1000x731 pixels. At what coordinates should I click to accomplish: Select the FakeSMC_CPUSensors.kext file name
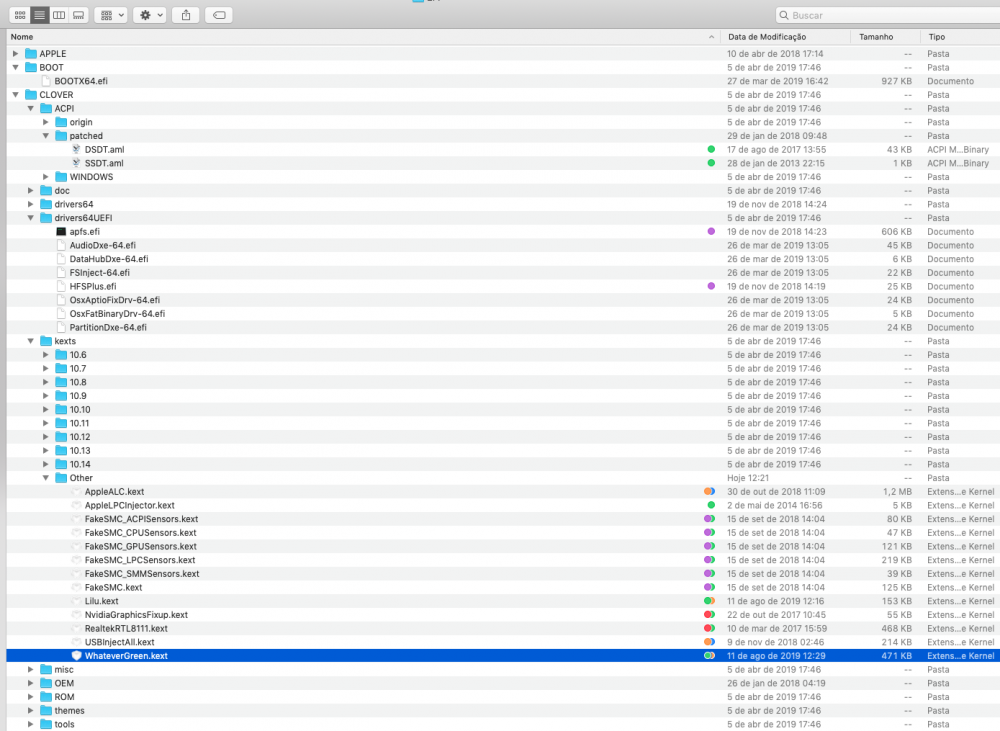pyautogui.click(x=141, y=533)
